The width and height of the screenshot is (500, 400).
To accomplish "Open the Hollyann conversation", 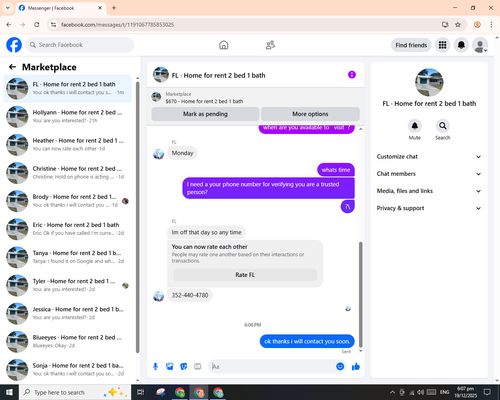I will pos(67,117).
